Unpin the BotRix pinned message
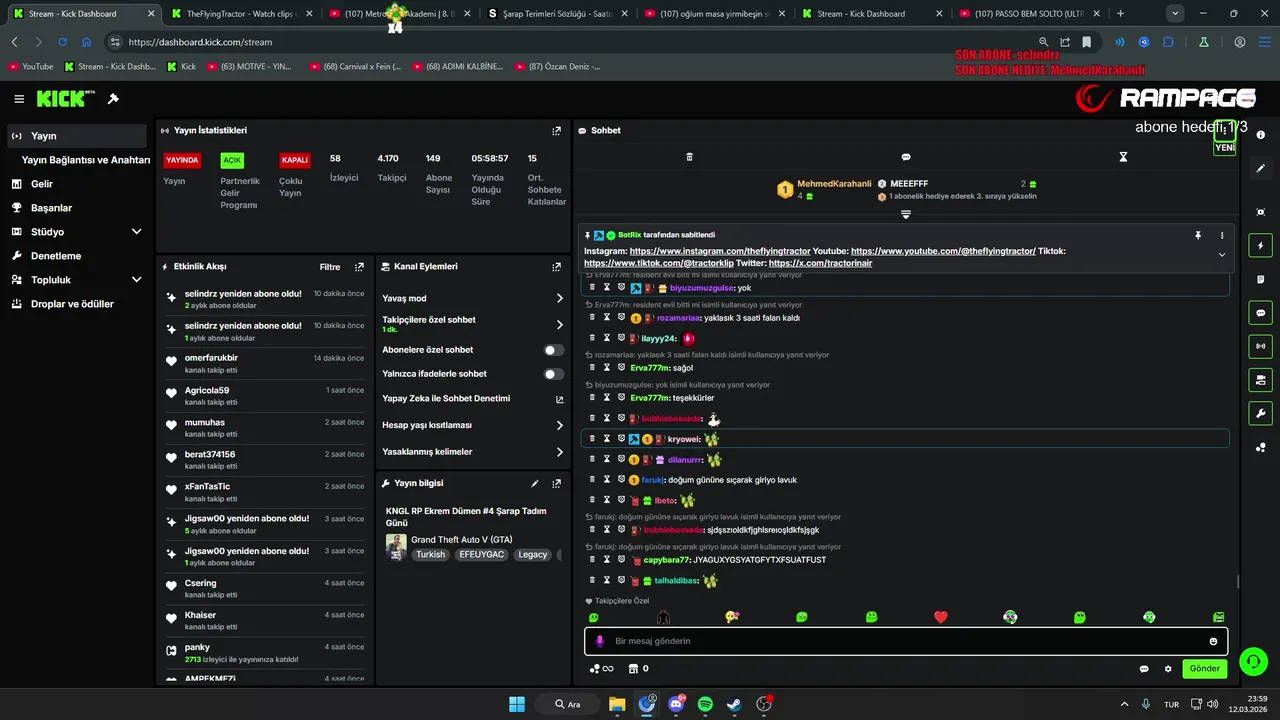The width and height of the screenshot is (1280, 720). coord(1197,235)
